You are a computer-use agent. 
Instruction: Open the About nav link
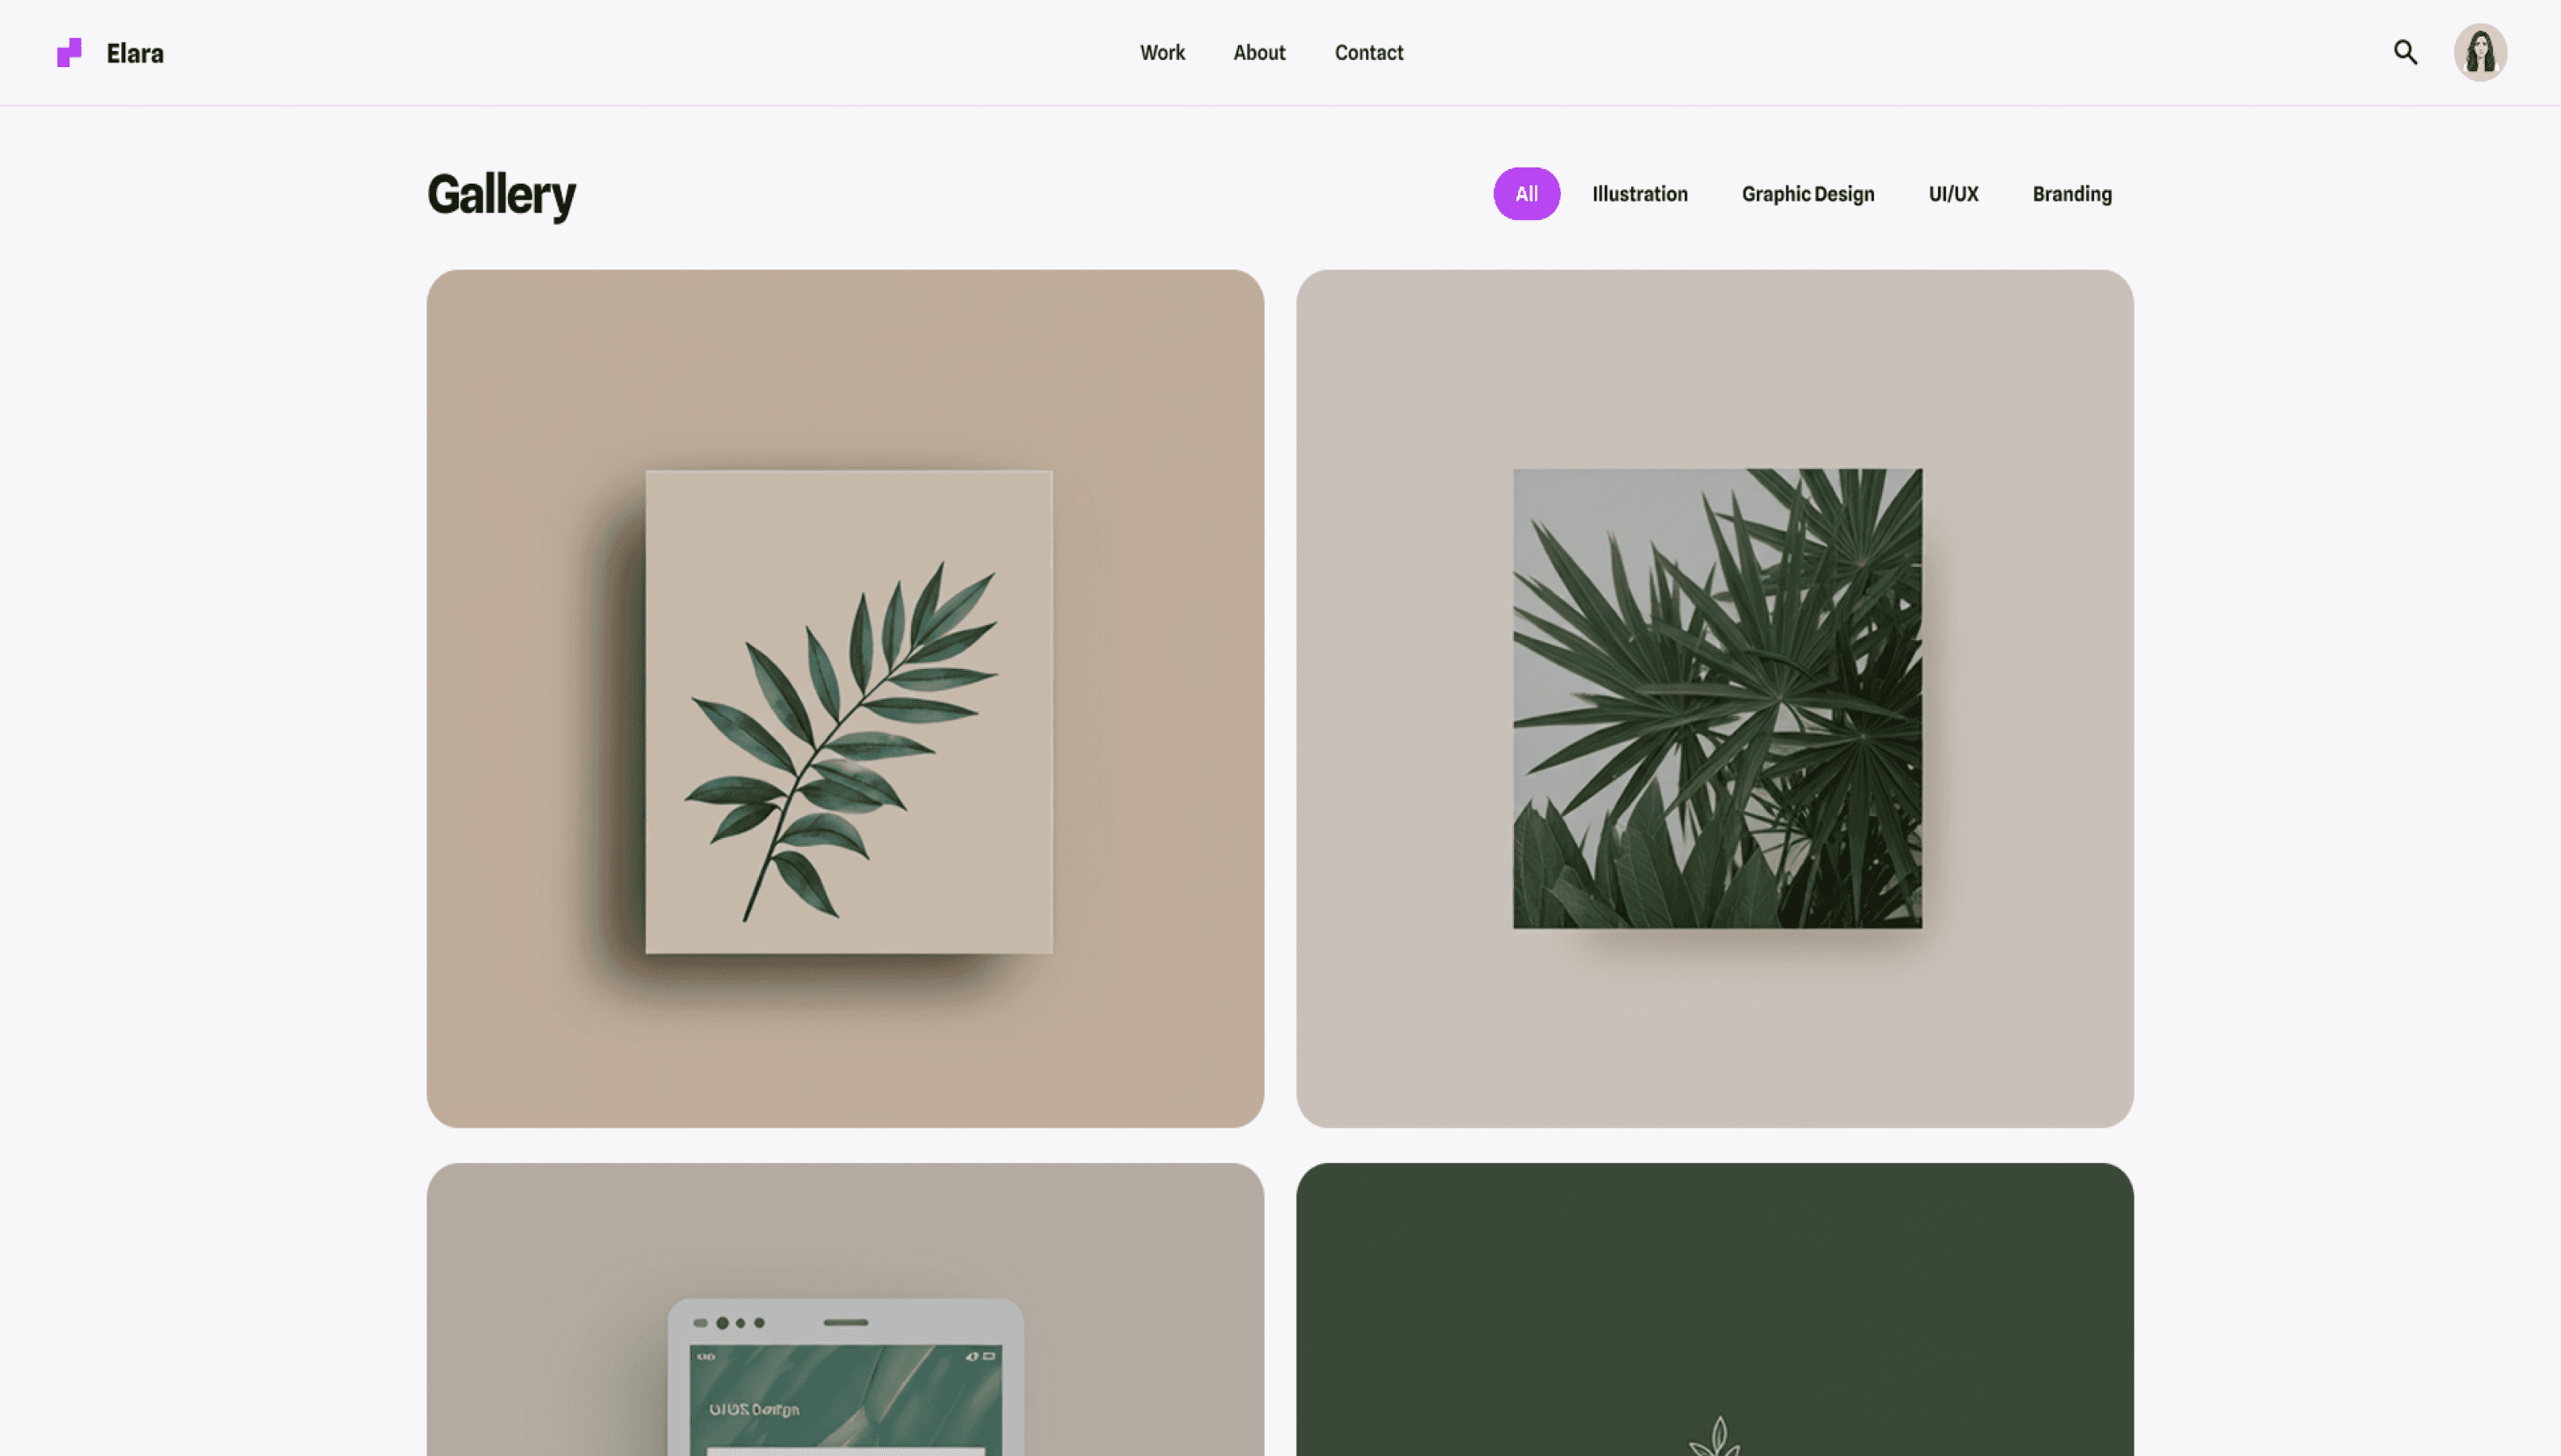tap(1259, 52)
